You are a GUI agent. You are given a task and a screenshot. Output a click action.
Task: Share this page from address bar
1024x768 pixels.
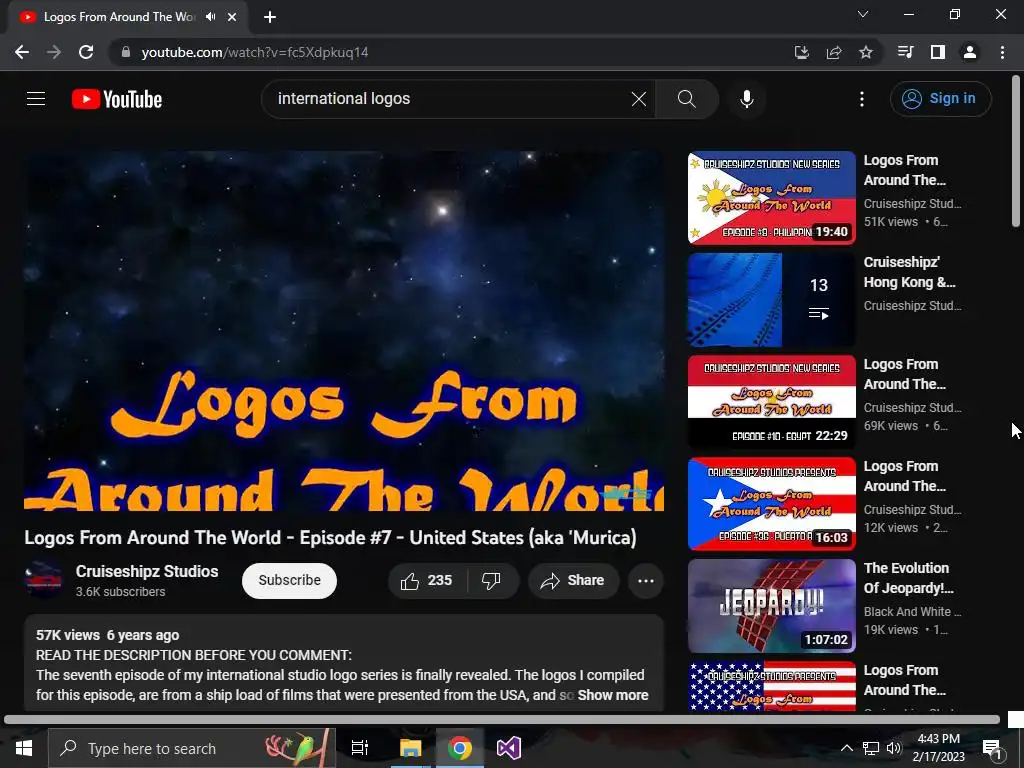[834, 52]
